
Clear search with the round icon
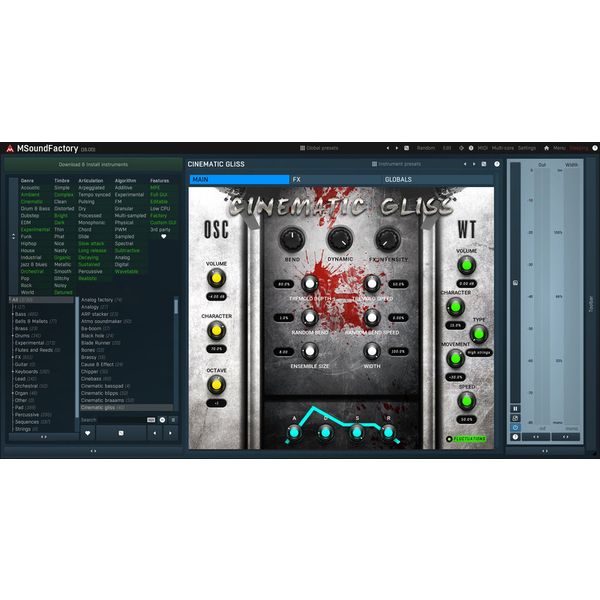(x=162, y=420)
